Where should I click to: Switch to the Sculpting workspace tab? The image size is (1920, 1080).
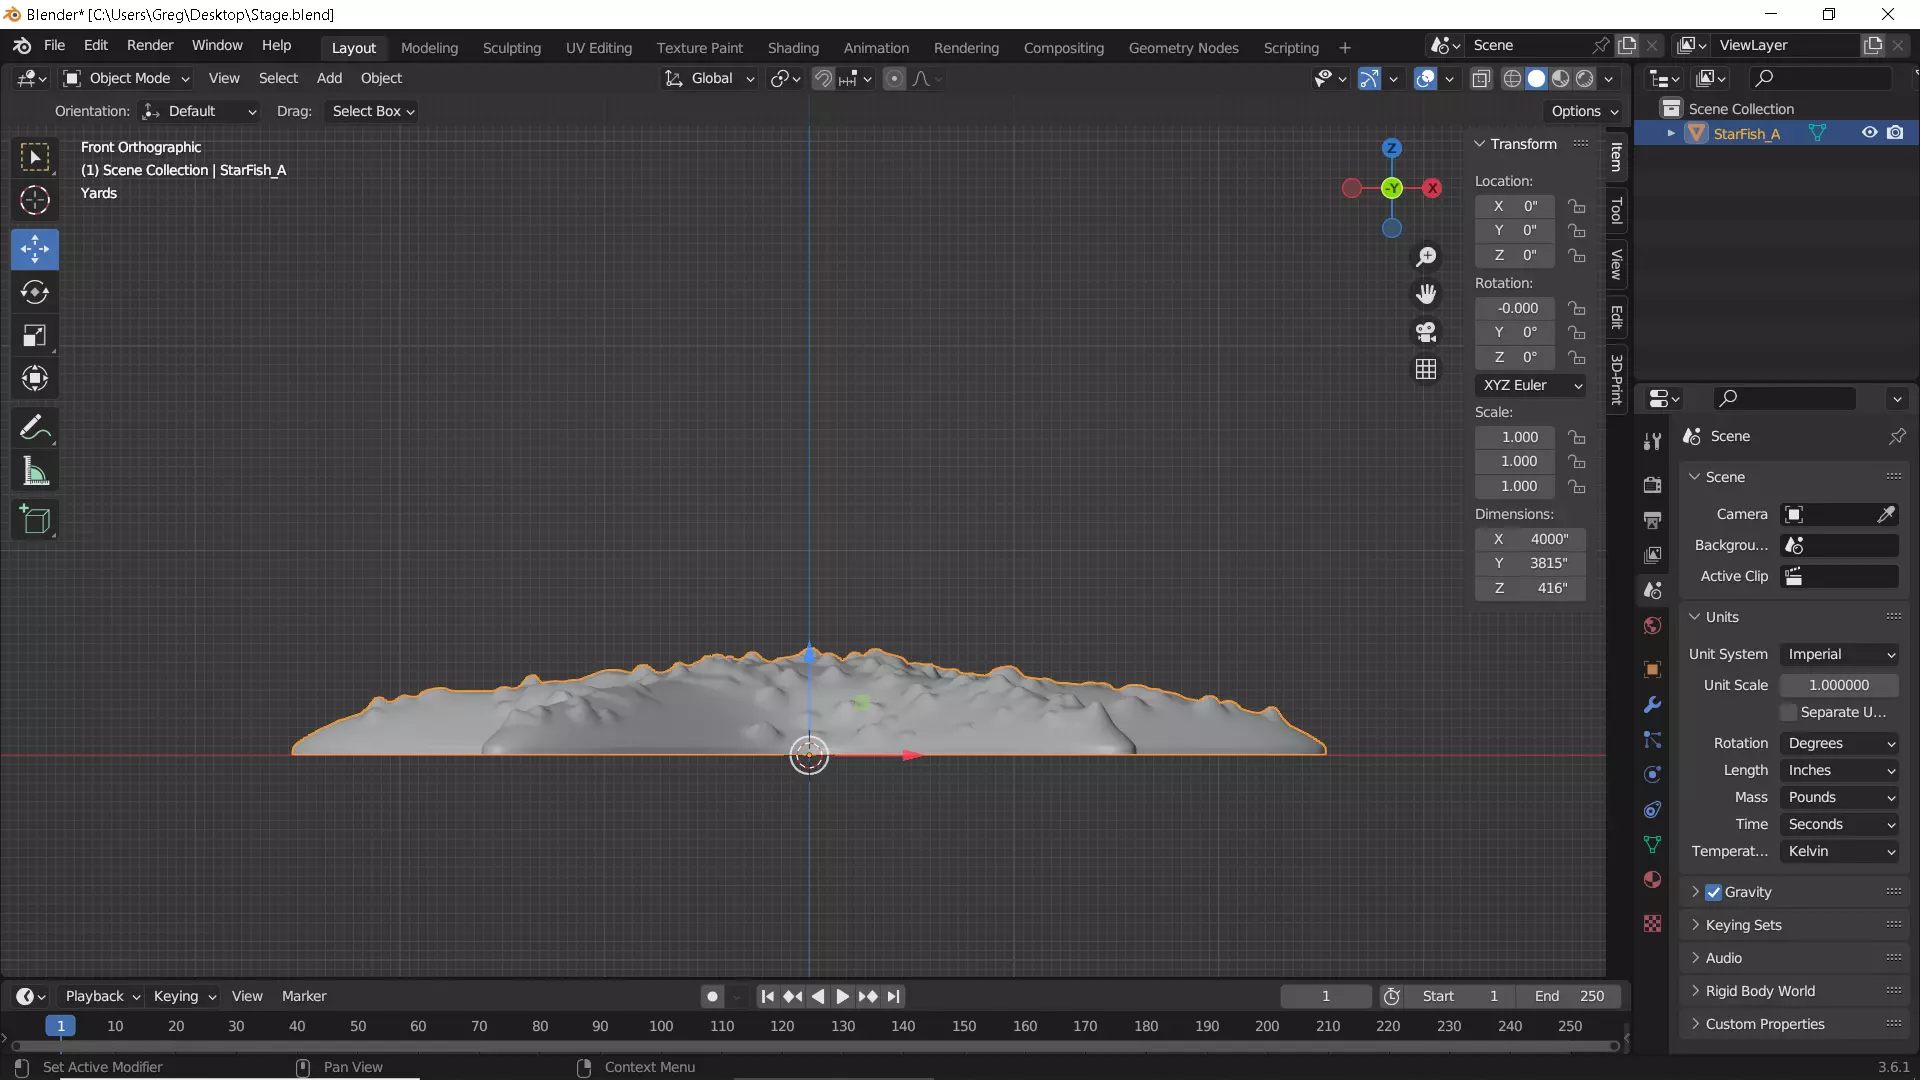point(511,47)
